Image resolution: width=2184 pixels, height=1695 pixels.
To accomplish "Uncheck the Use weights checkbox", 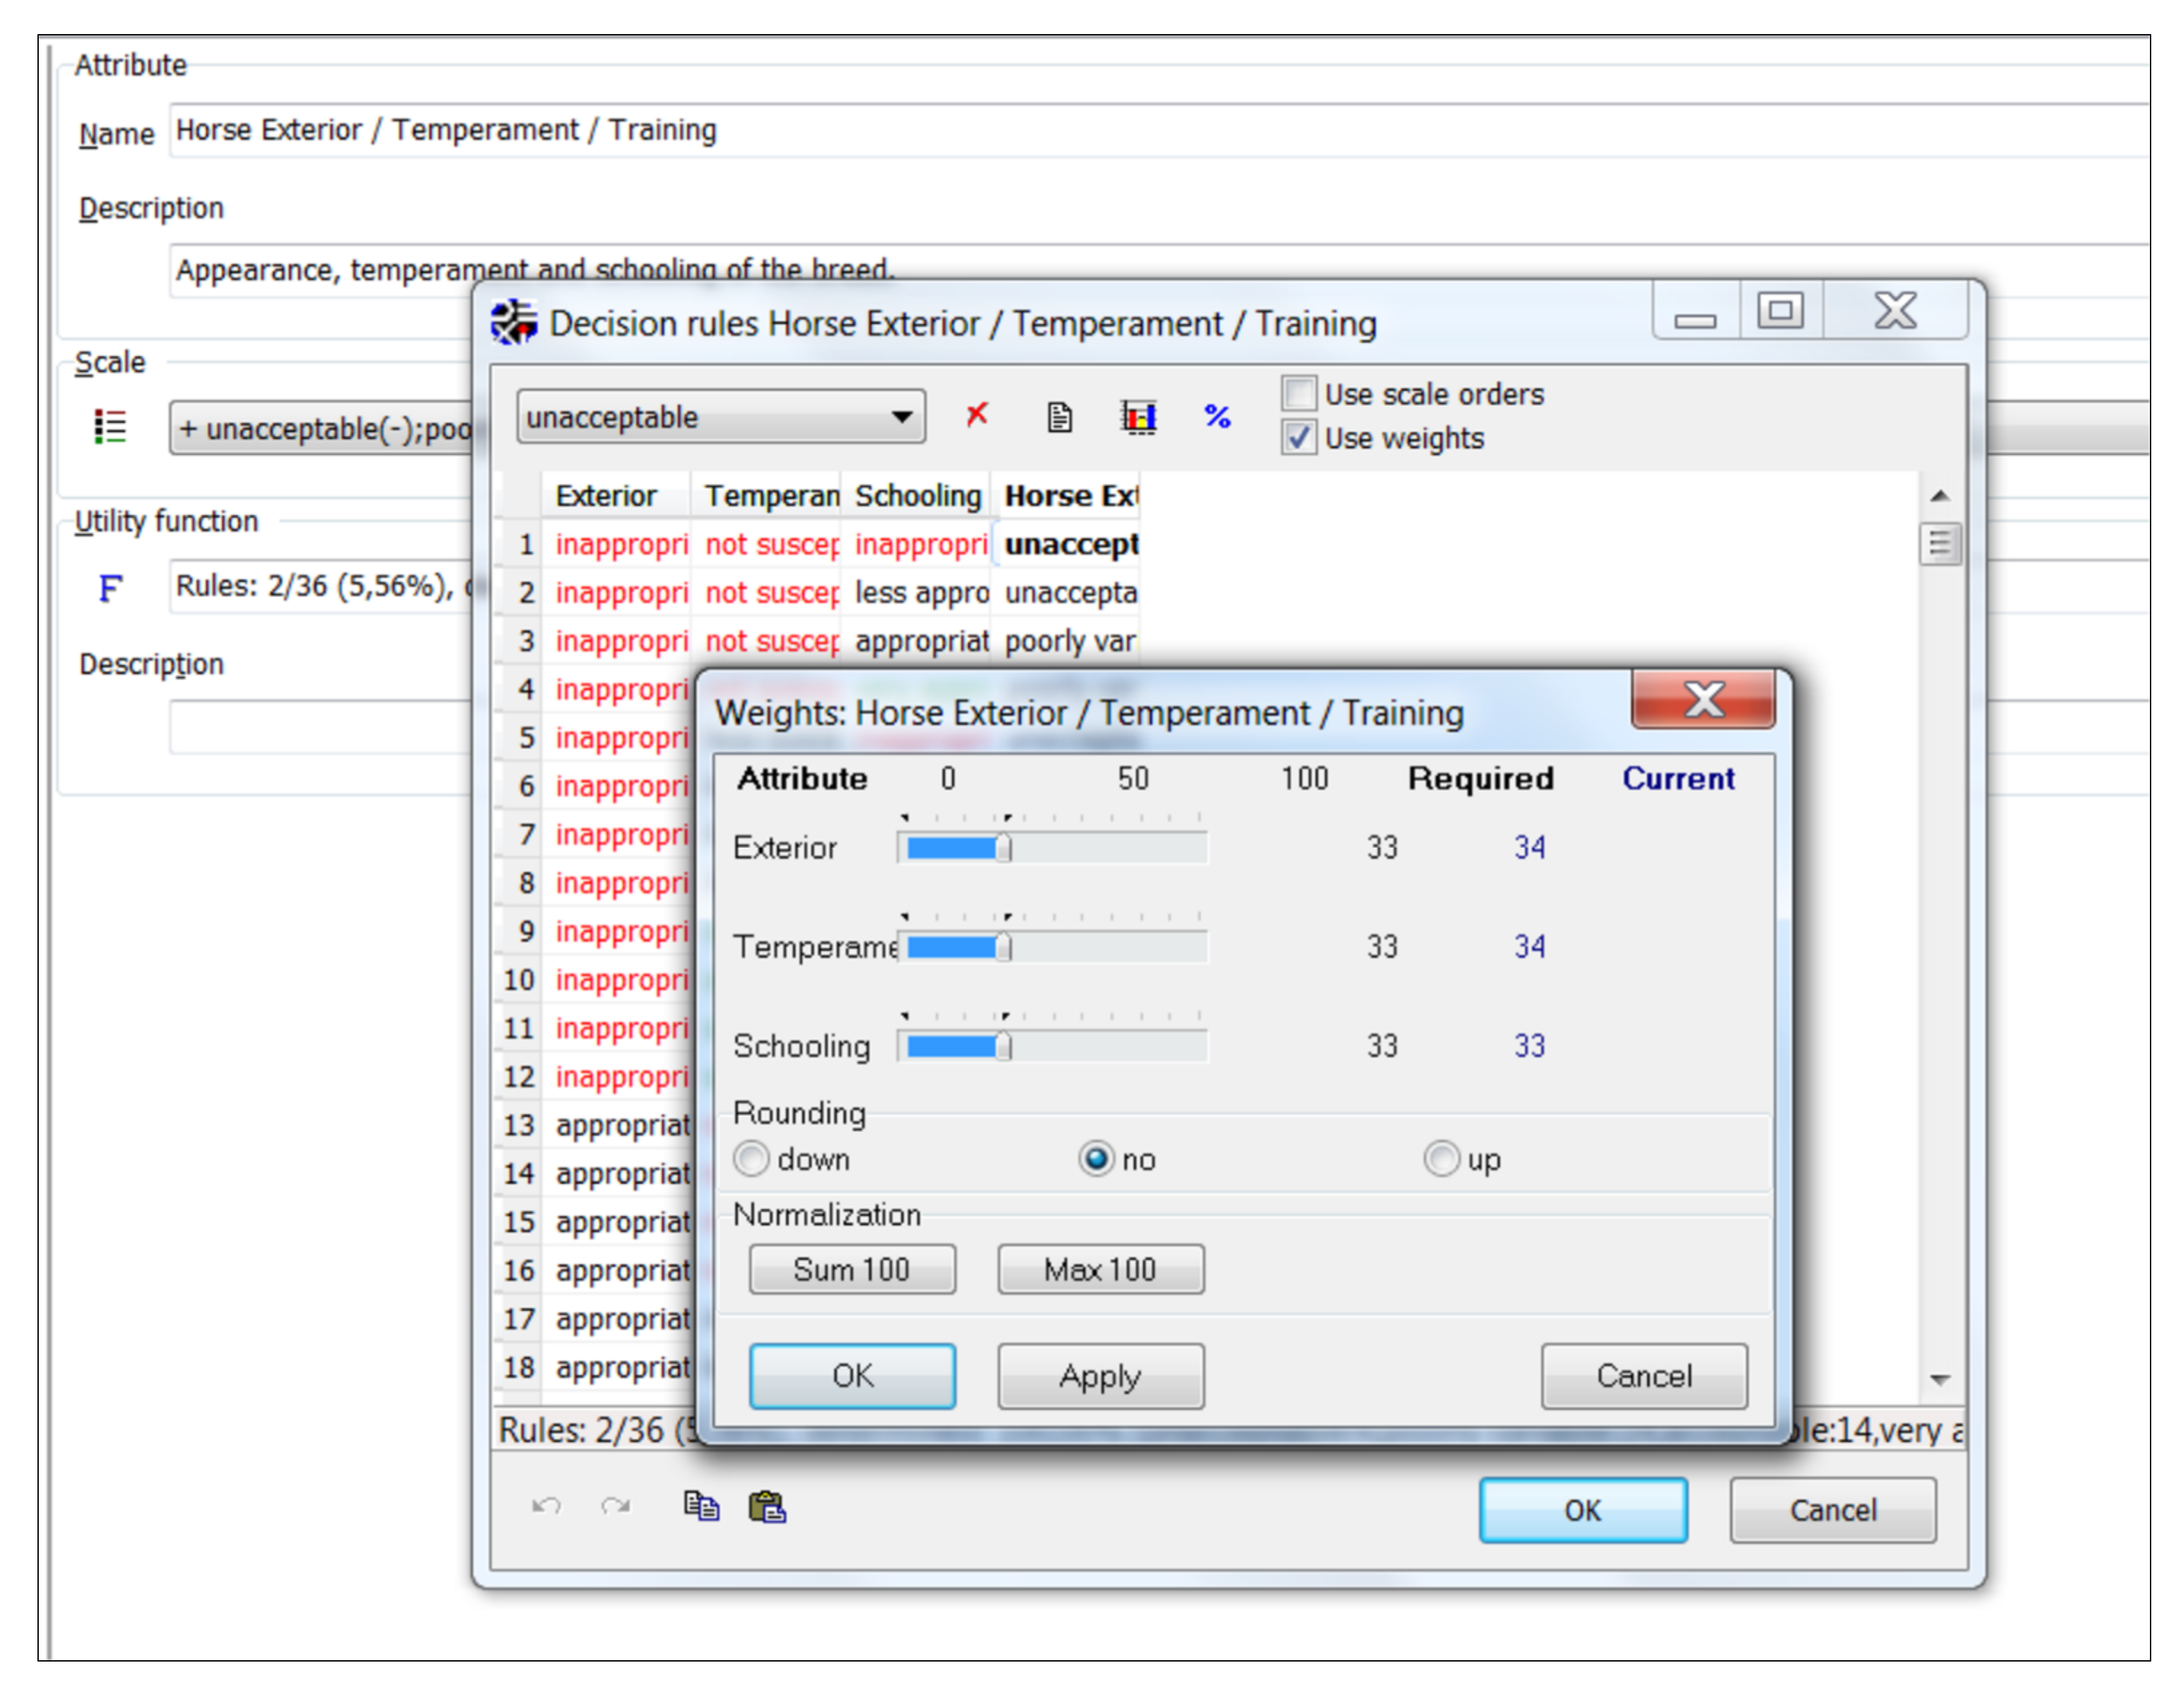I will click(1299, 438).
